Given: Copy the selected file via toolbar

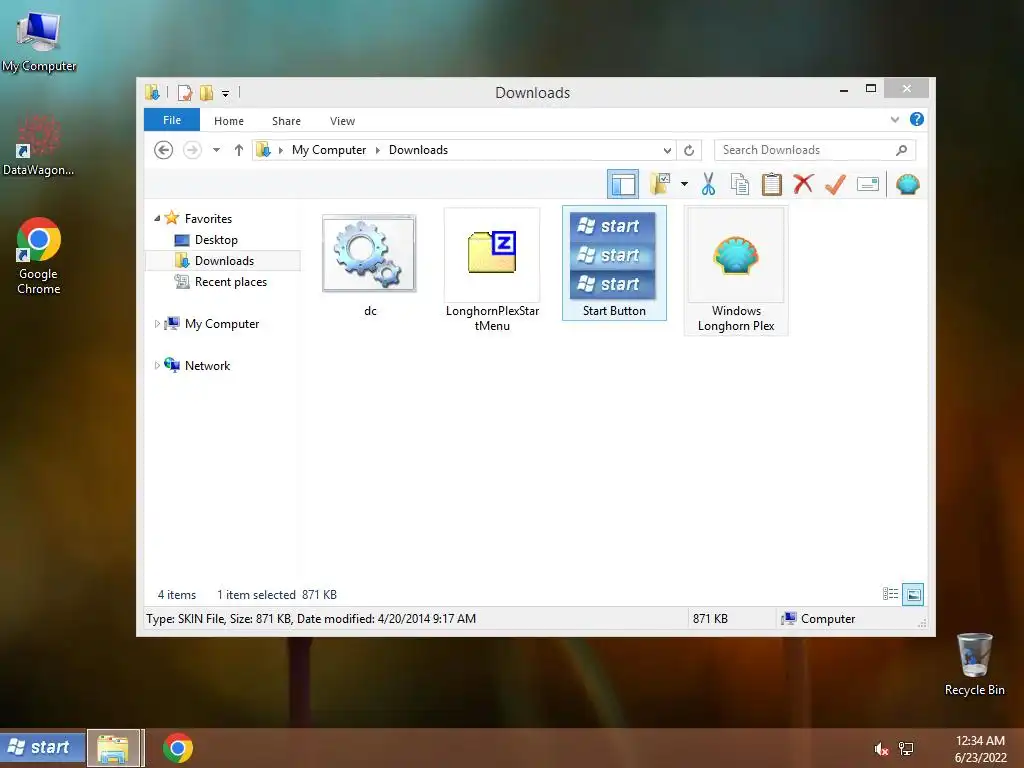Looking at the screenshot, I should (739, 184).
